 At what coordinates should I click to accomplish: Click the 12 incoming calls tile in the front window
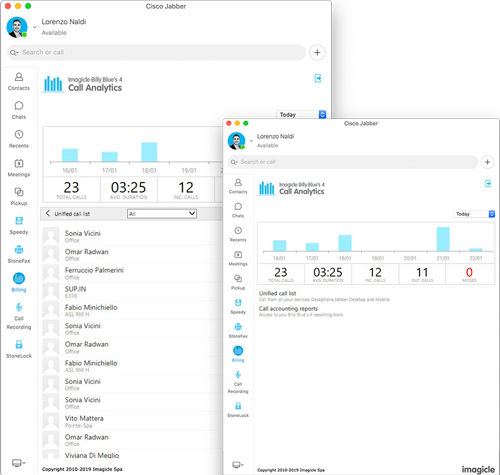click(375, 274)
